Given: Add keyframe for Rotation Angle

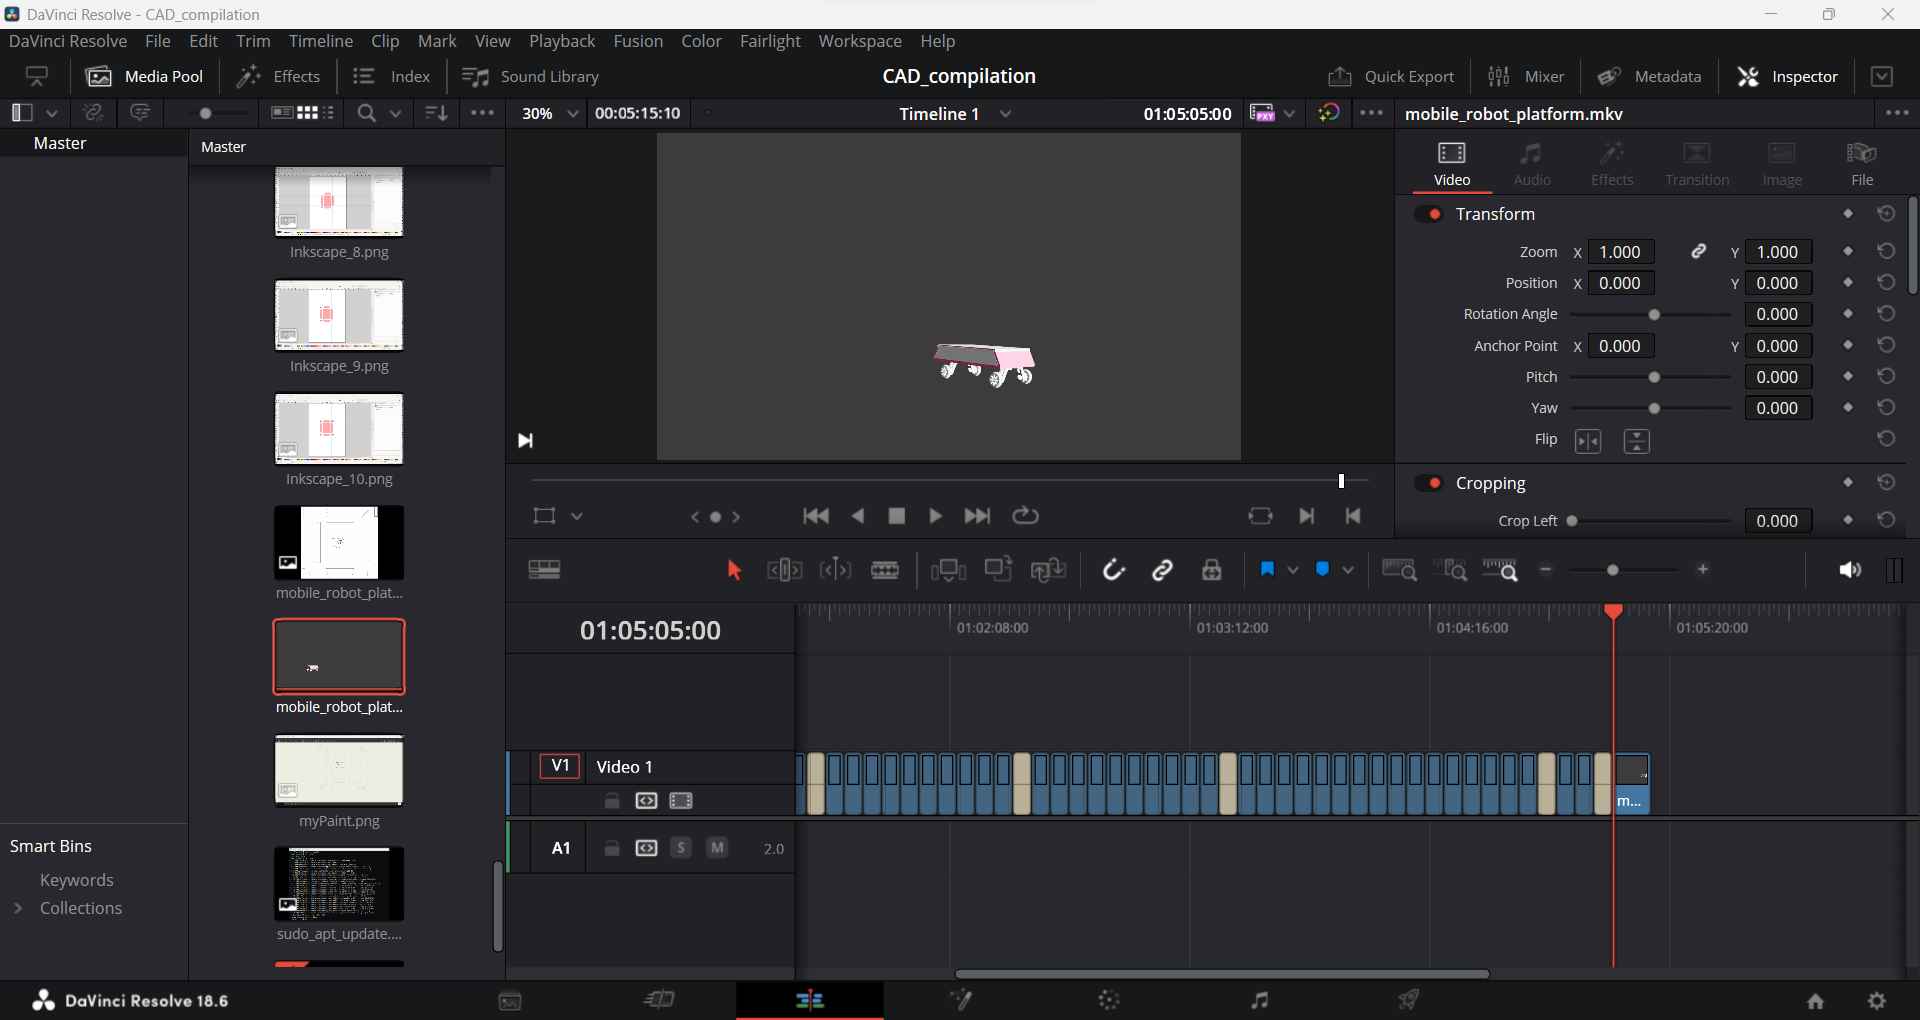Looking at the screenshot, I should pos(1848,314).
